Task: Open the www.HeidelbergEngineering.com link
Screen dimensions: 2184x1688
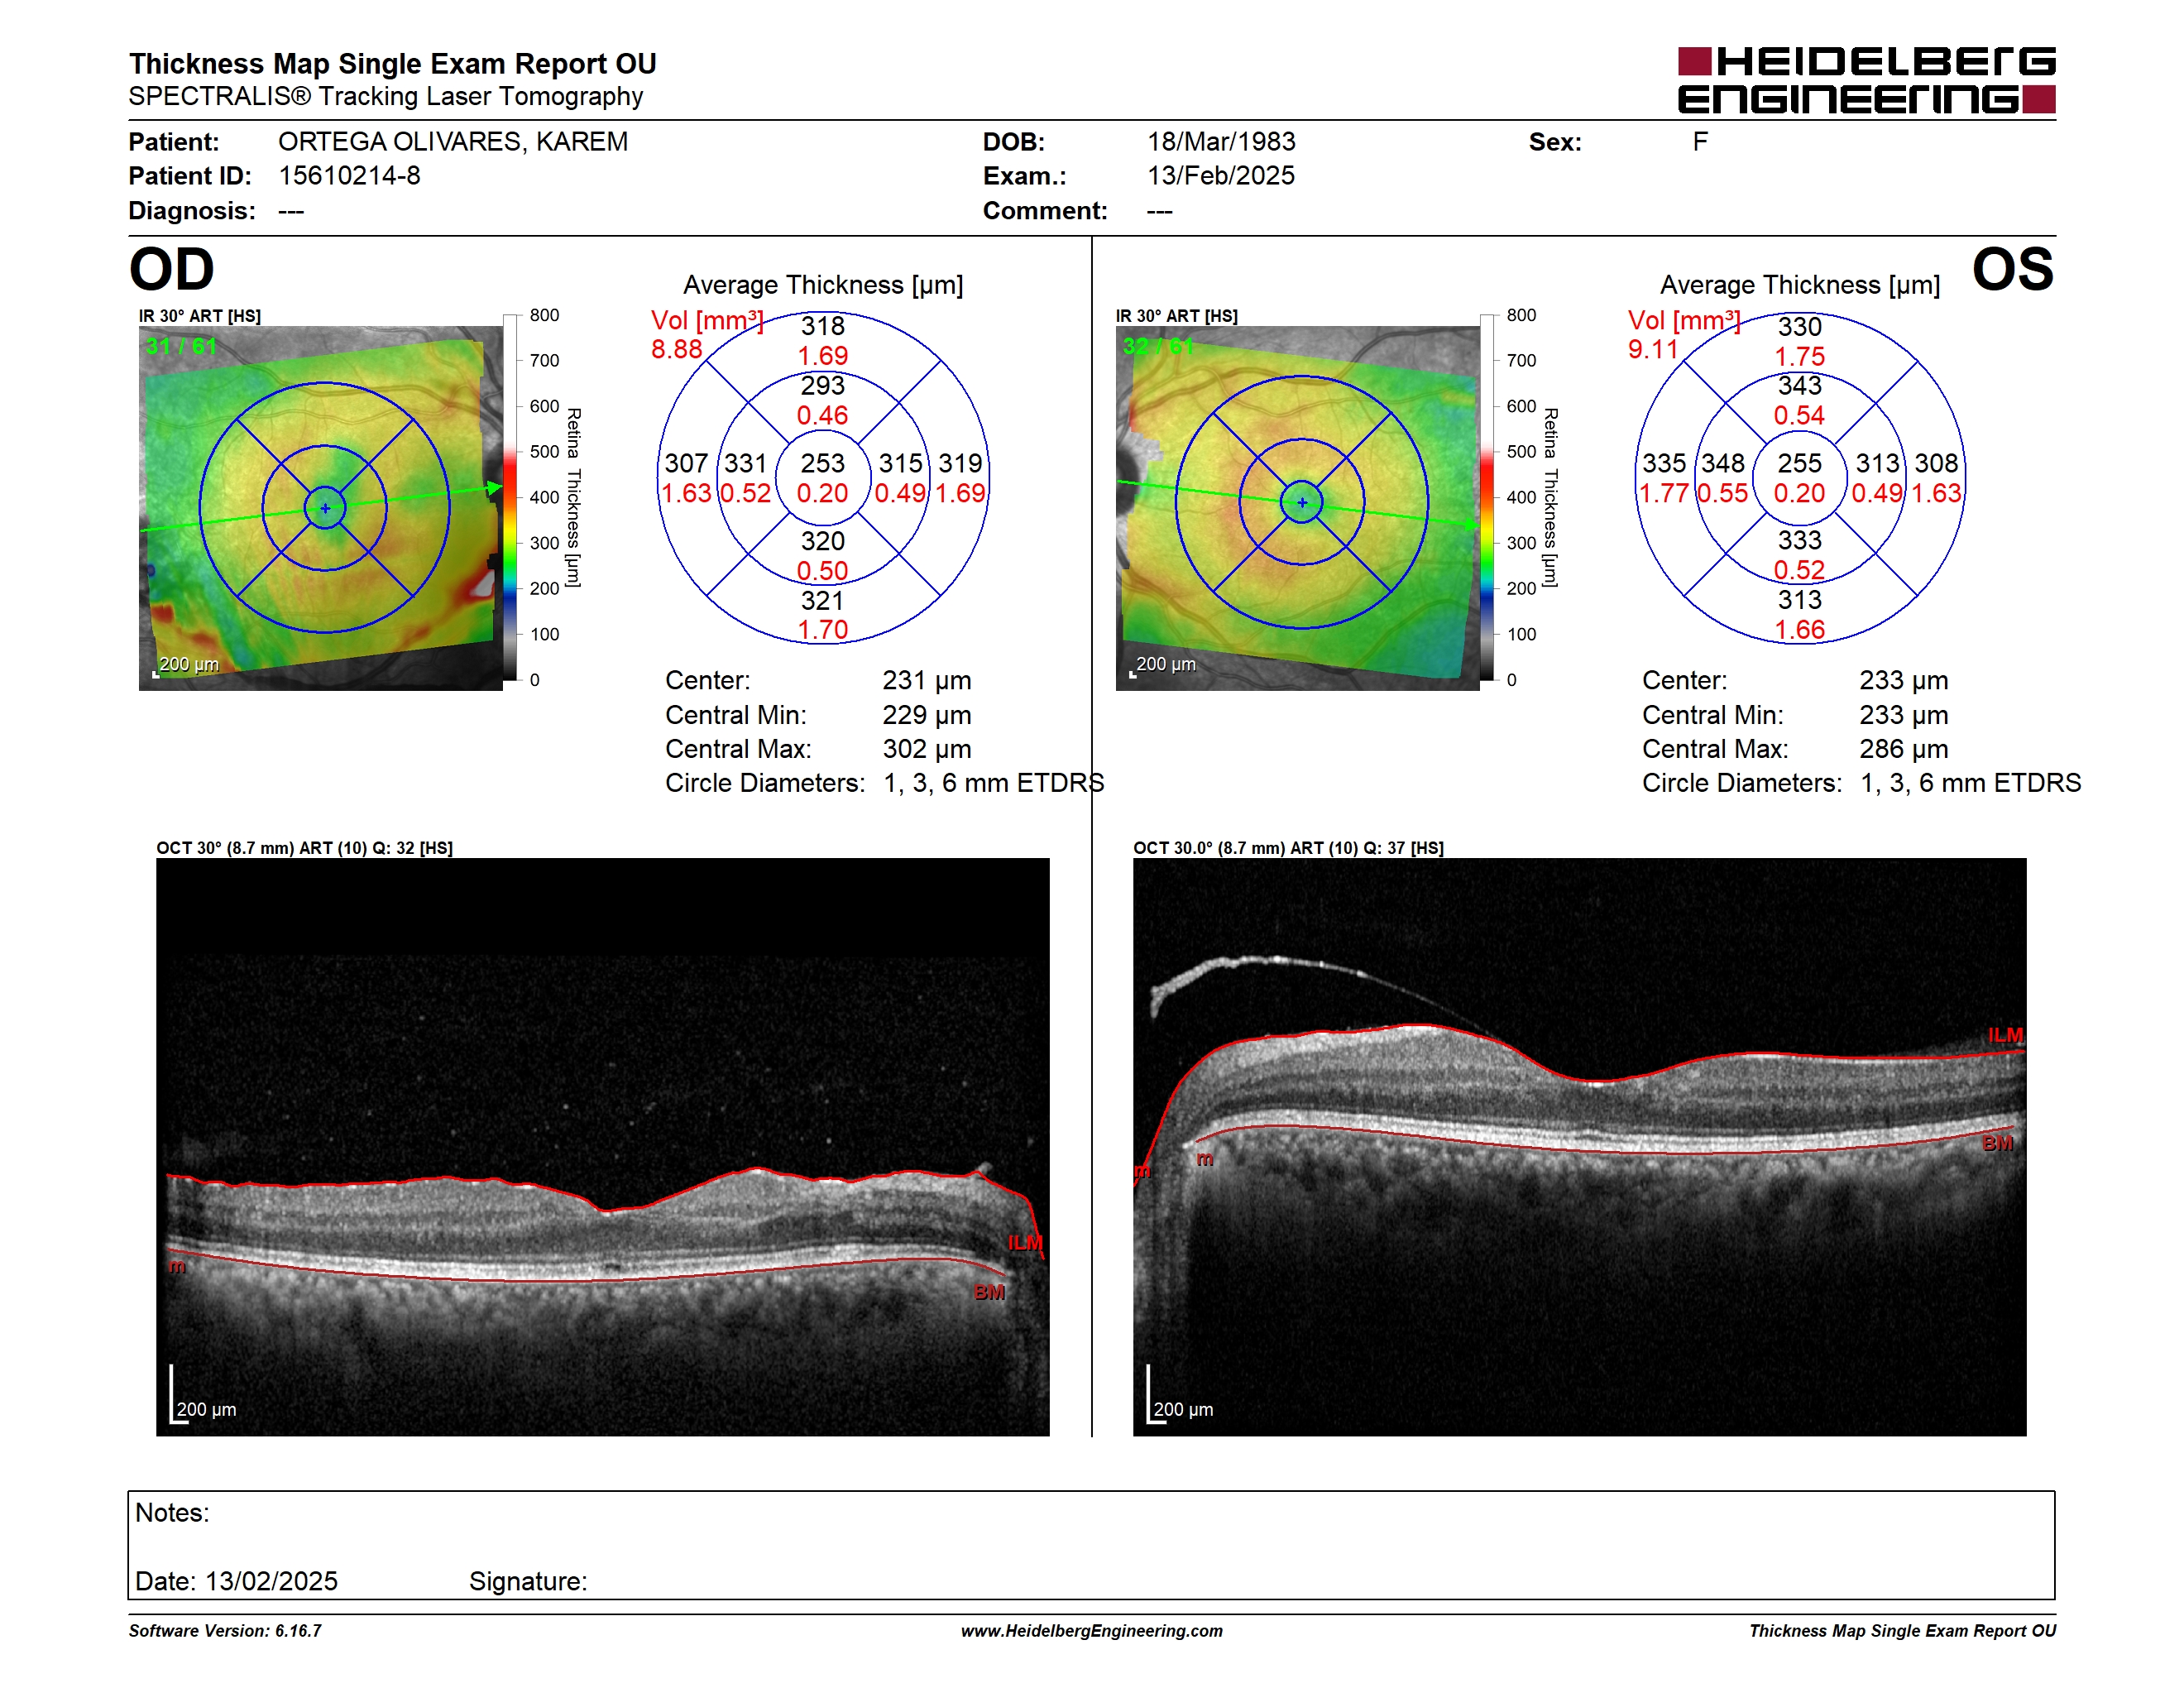Action: [1092, 1631]
